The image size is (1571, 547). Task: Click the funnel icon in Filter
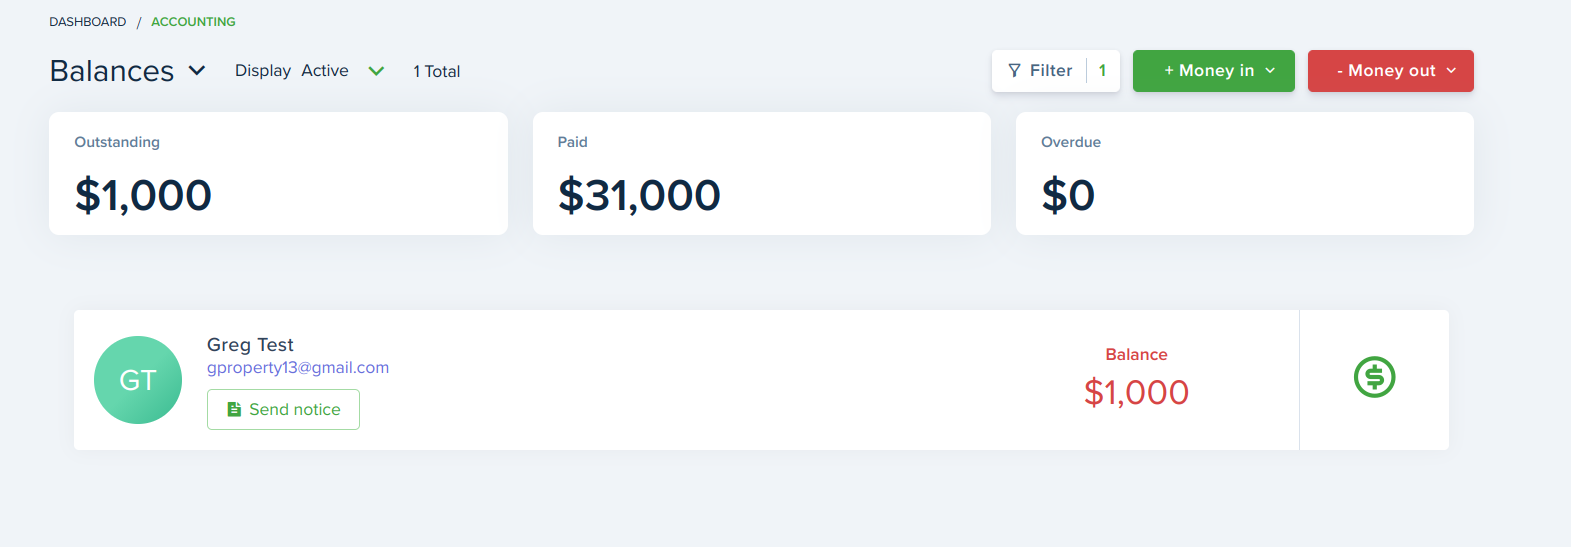point(1014,71)
